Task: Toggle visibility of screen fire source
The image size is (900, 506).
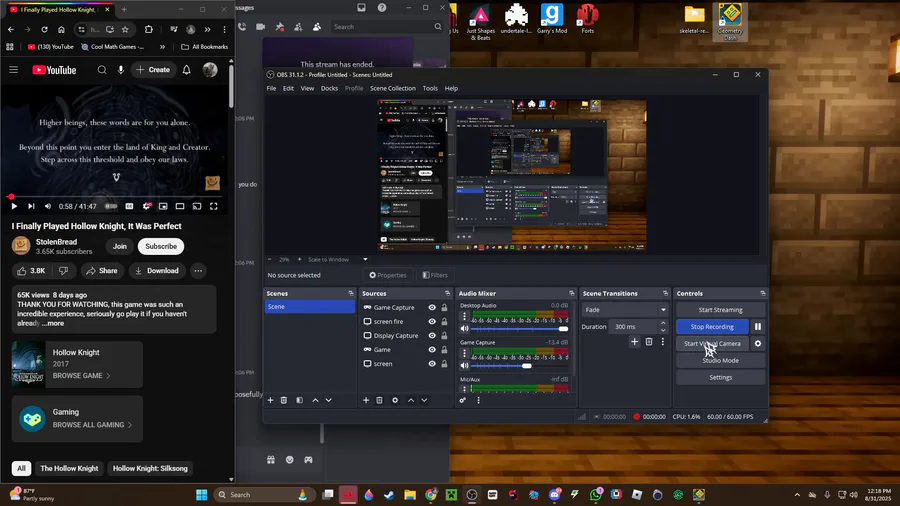Action: tap(432, 321)
